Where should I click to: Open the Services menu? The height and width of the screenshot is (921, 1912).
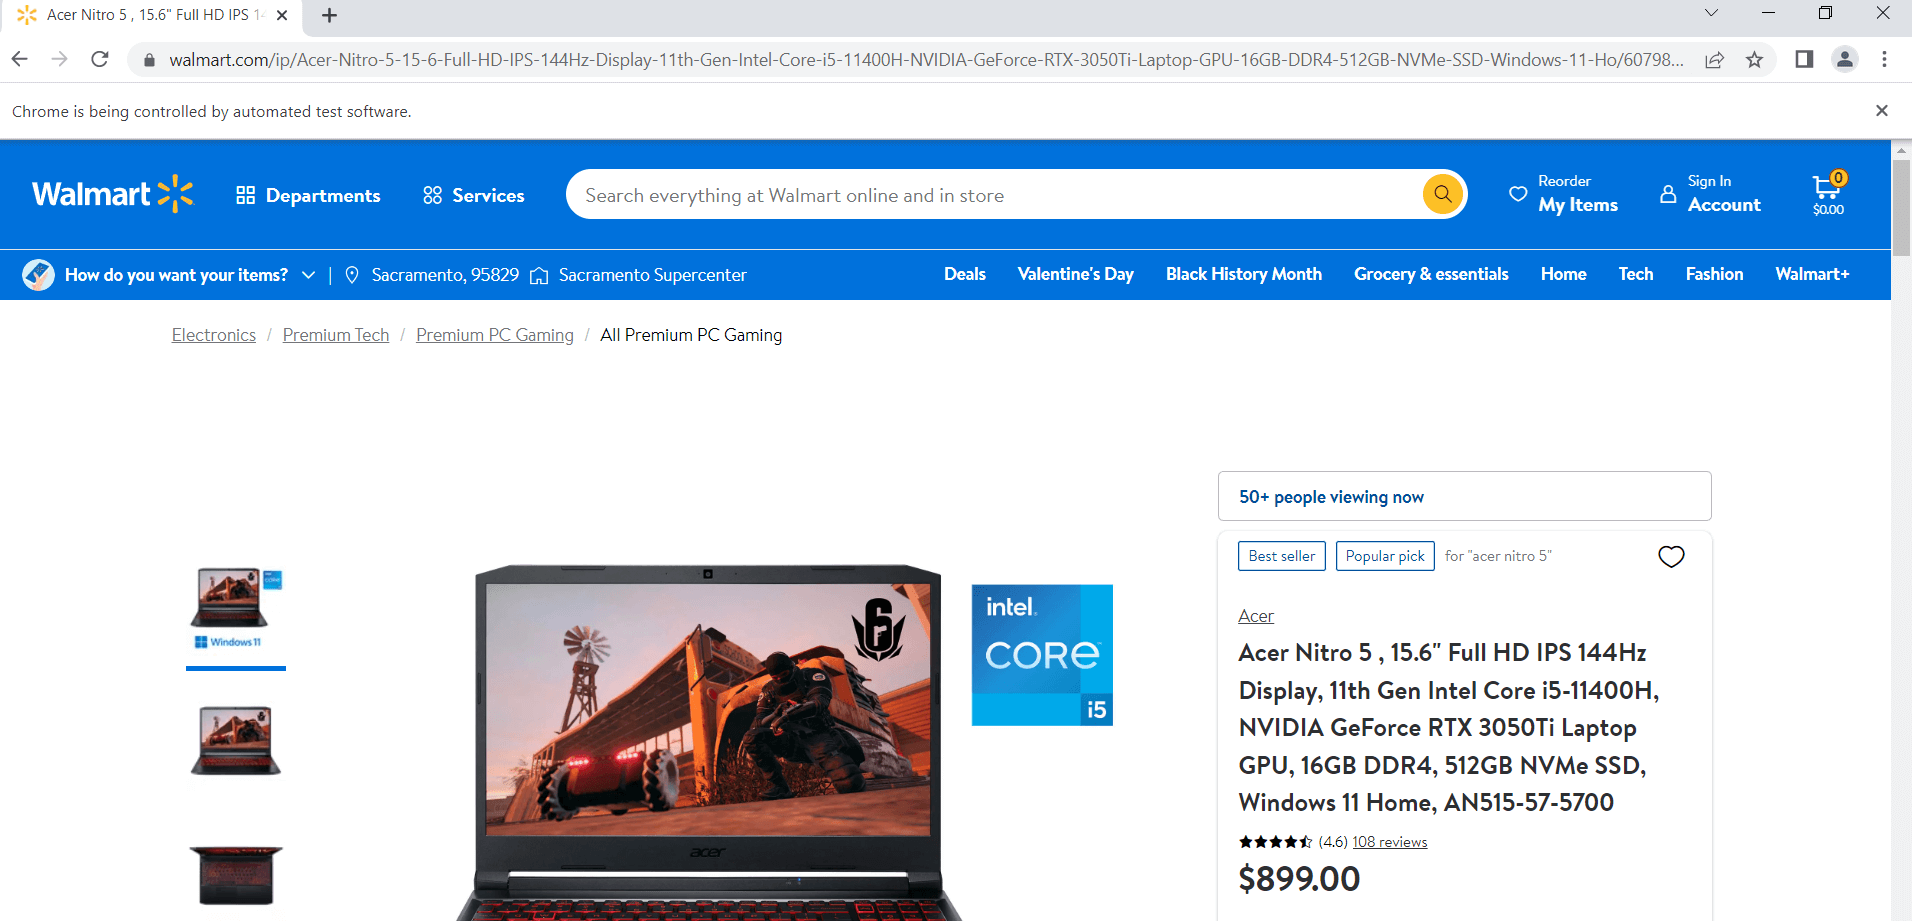pos(474,195)
